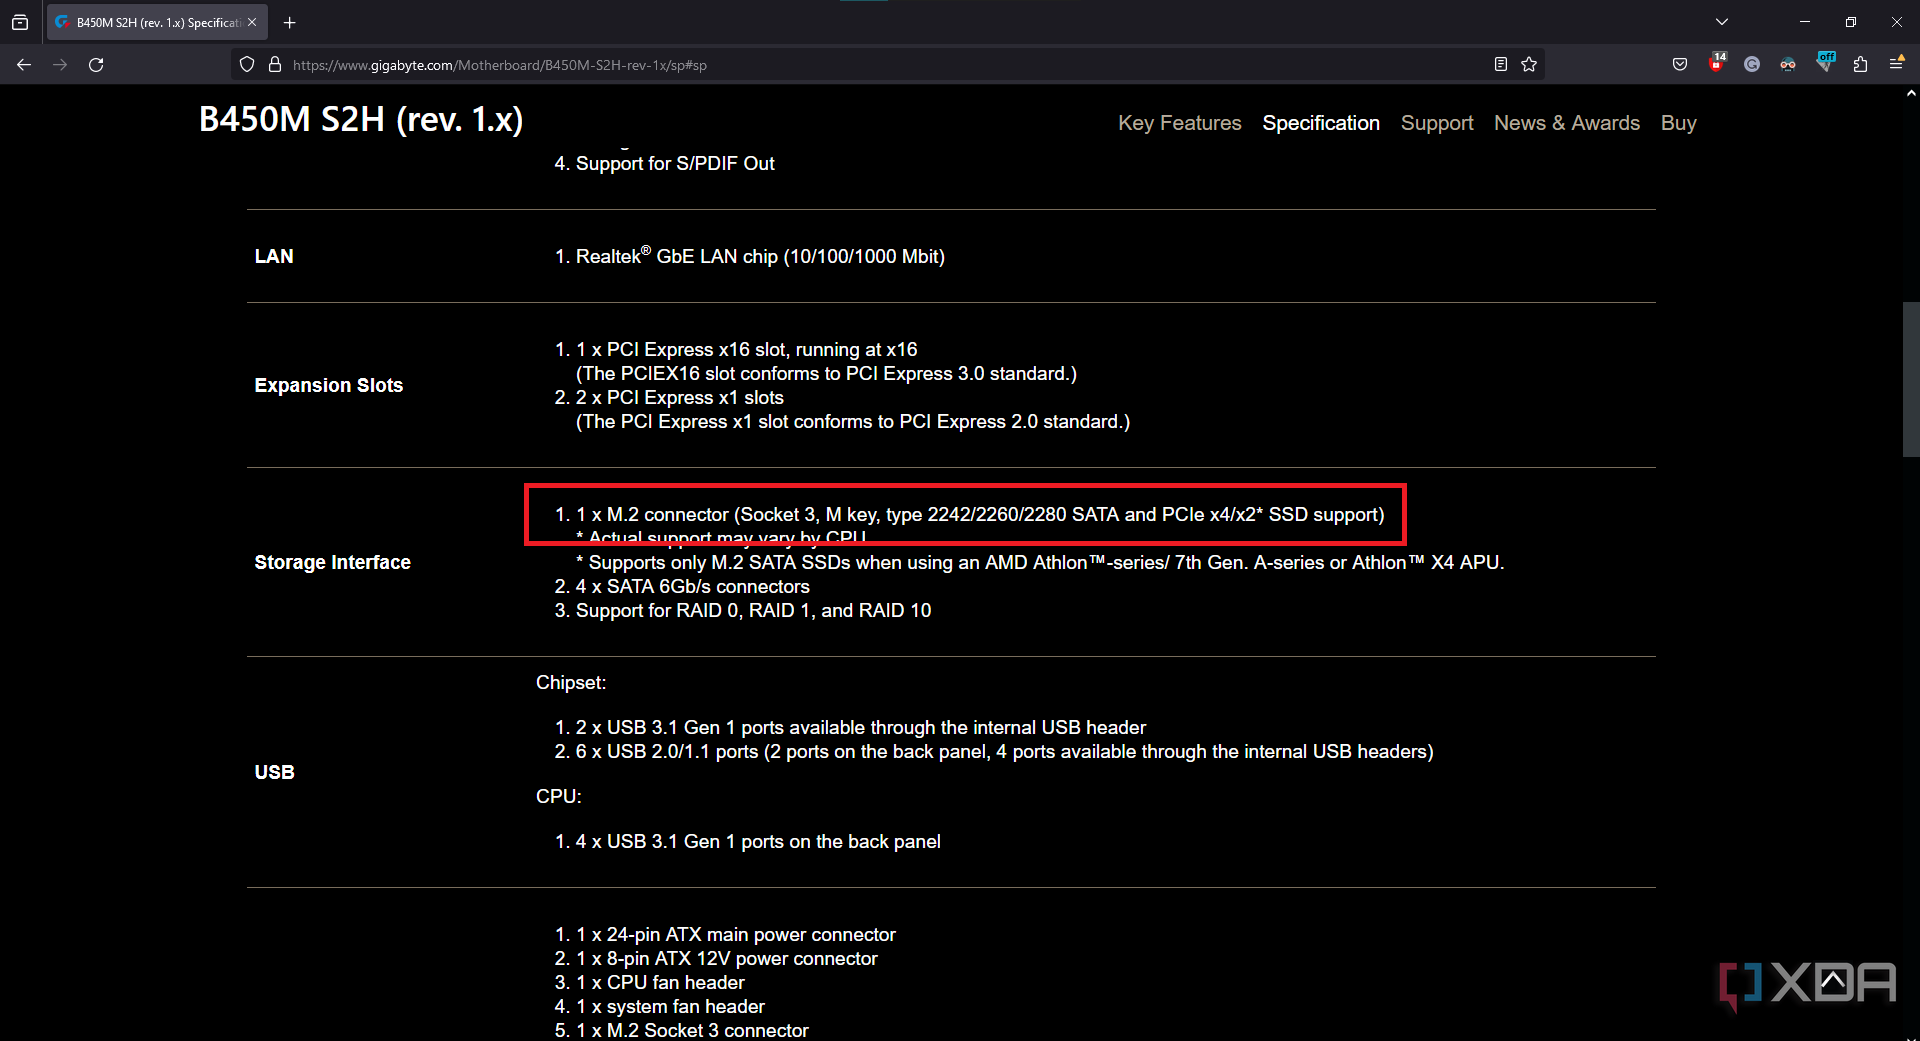Open the extension icon labeled off
The height and width of the screenshot is (1041, 1920).
(1825, 63)
